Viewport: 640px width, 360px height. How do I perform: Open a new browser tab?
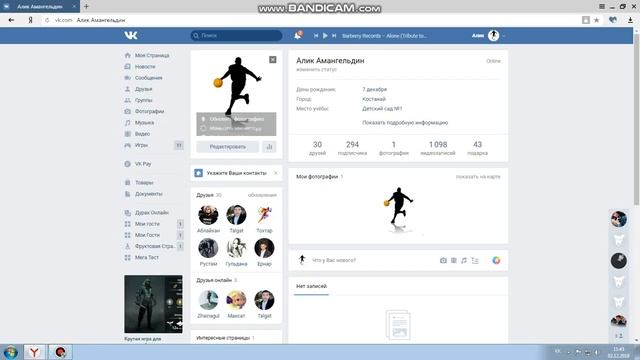pos(86,7)
